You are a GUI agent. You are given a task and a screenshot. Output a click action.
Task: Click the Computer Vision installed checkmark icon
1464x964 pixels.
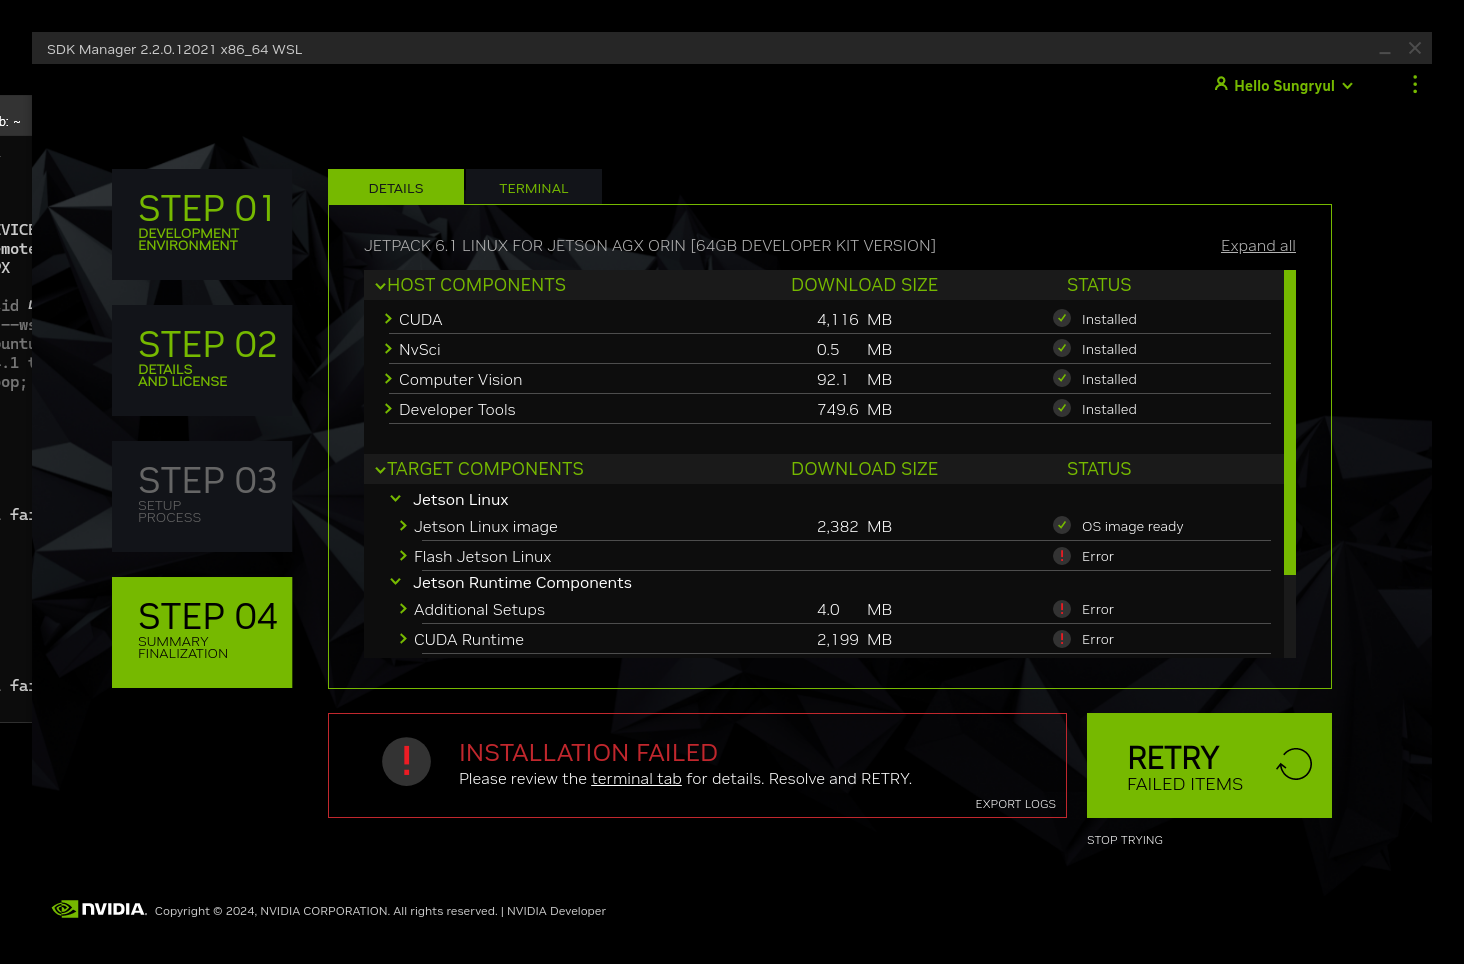coord(1062,378)
